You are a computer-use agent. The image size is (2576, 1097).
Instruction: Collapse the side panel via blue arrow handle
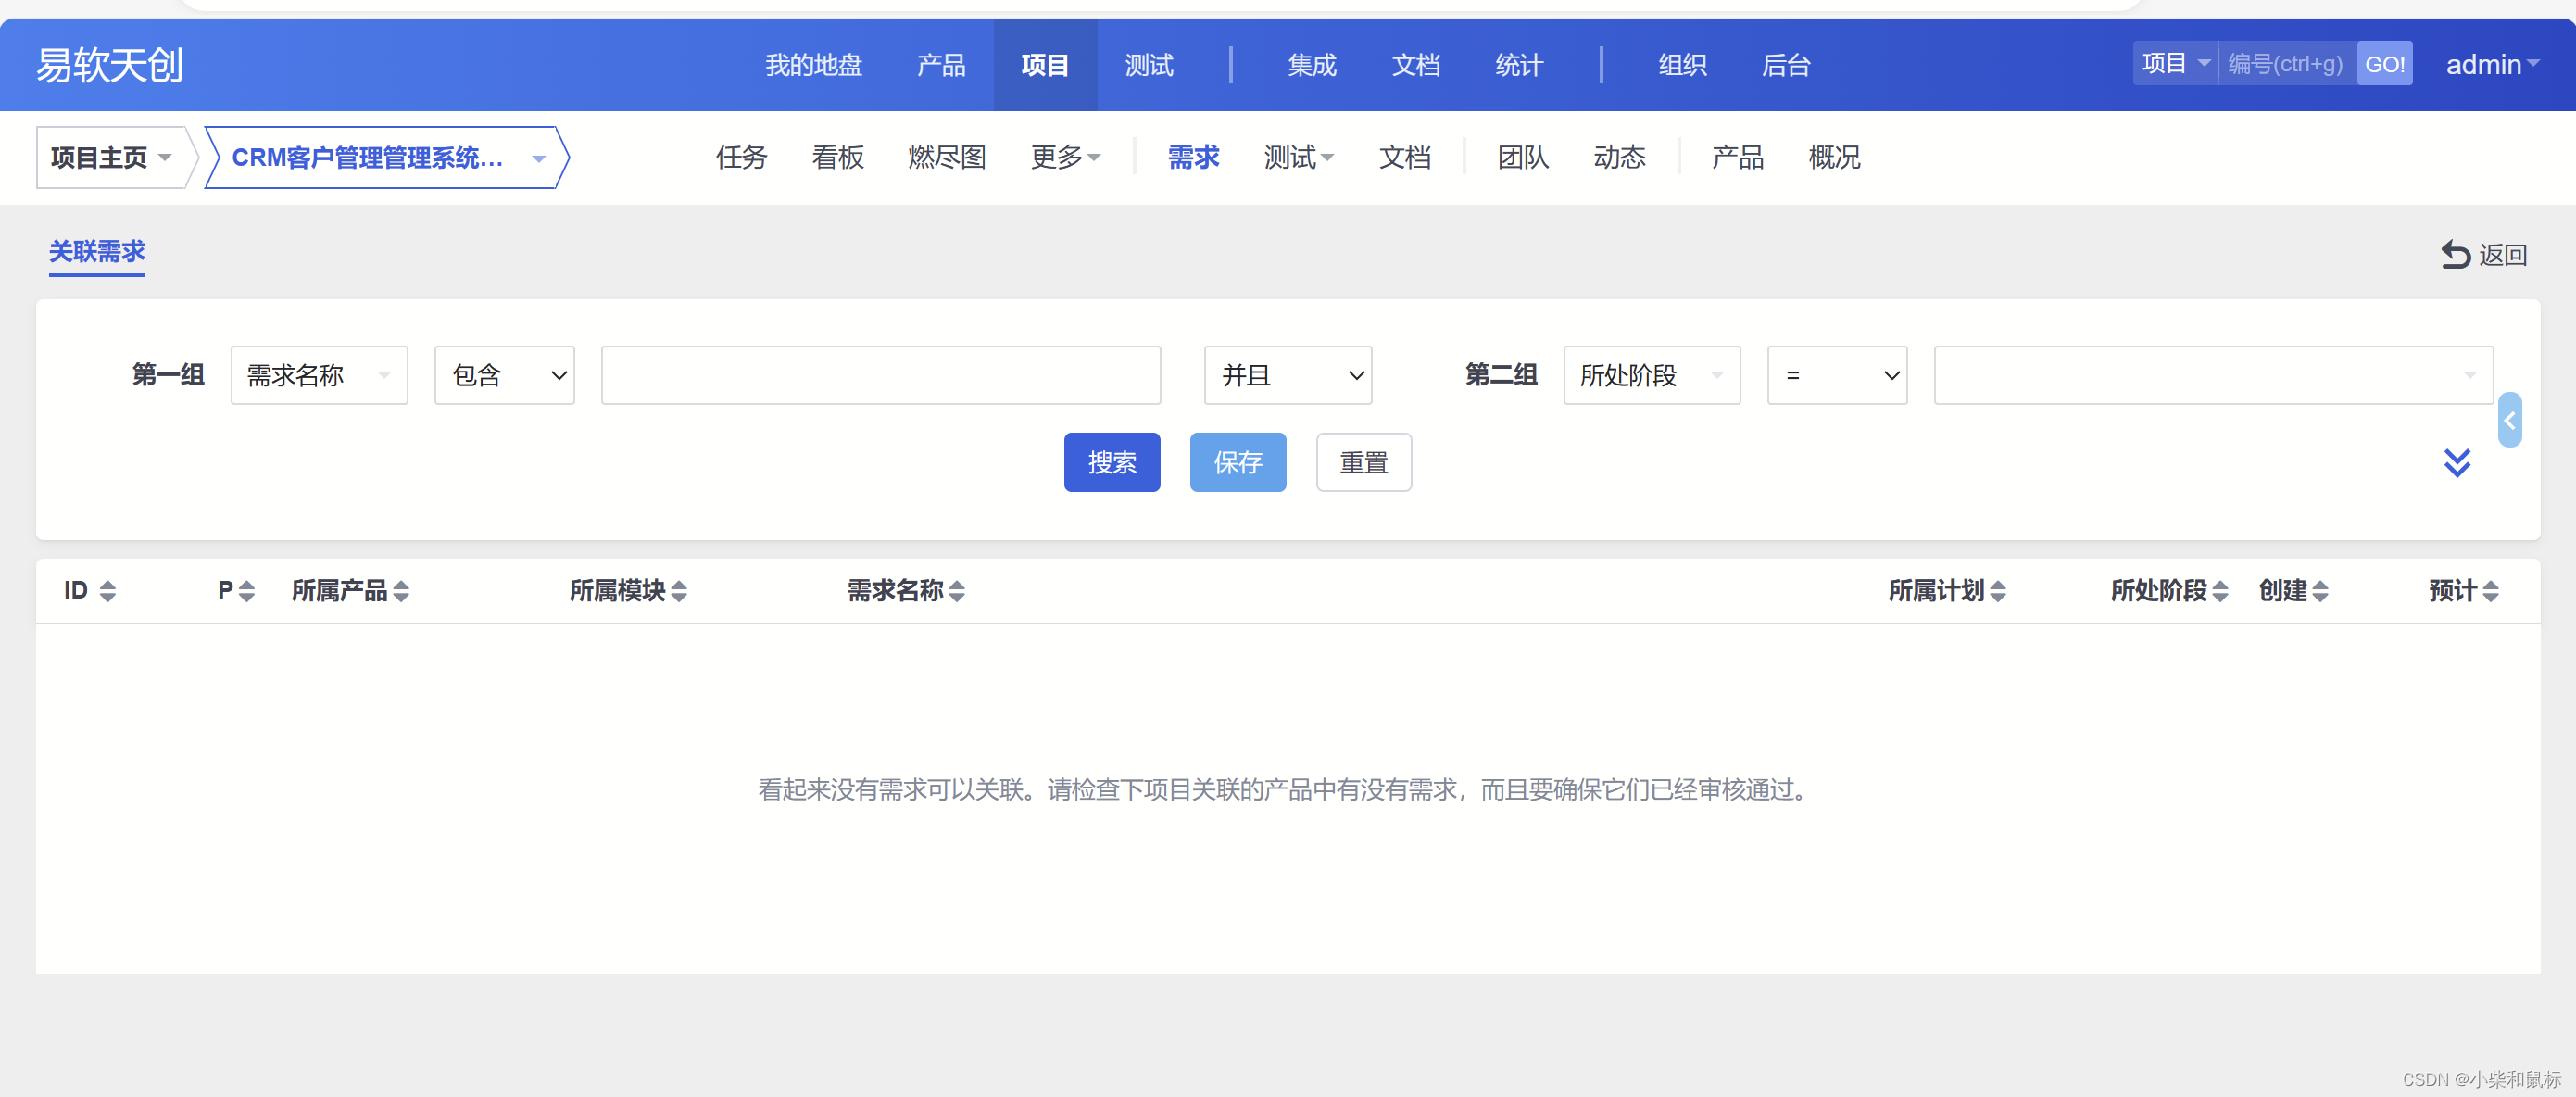pos(2509,421)
